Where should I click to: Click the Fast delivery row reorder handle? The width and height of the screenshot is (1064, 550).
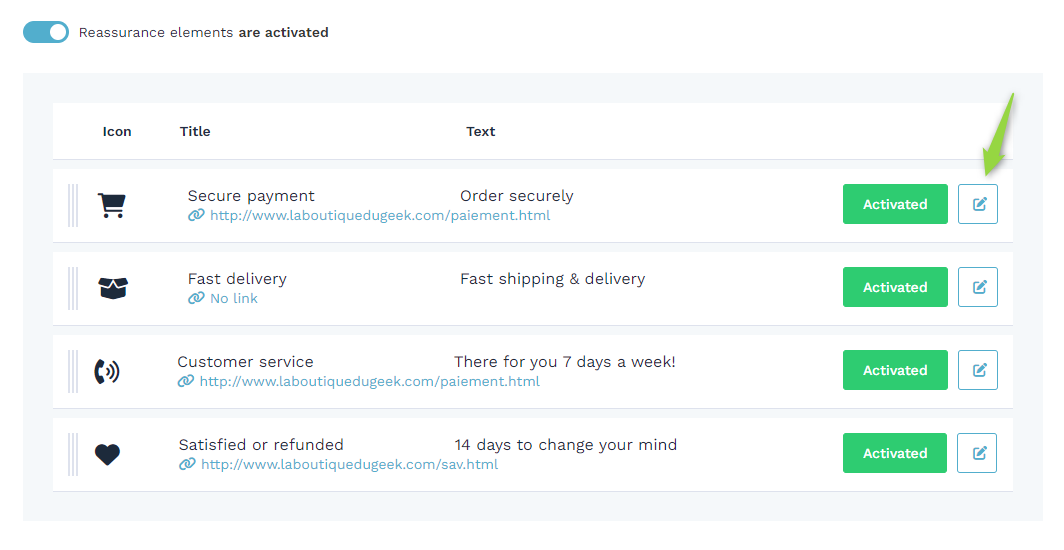click(73, 288)
